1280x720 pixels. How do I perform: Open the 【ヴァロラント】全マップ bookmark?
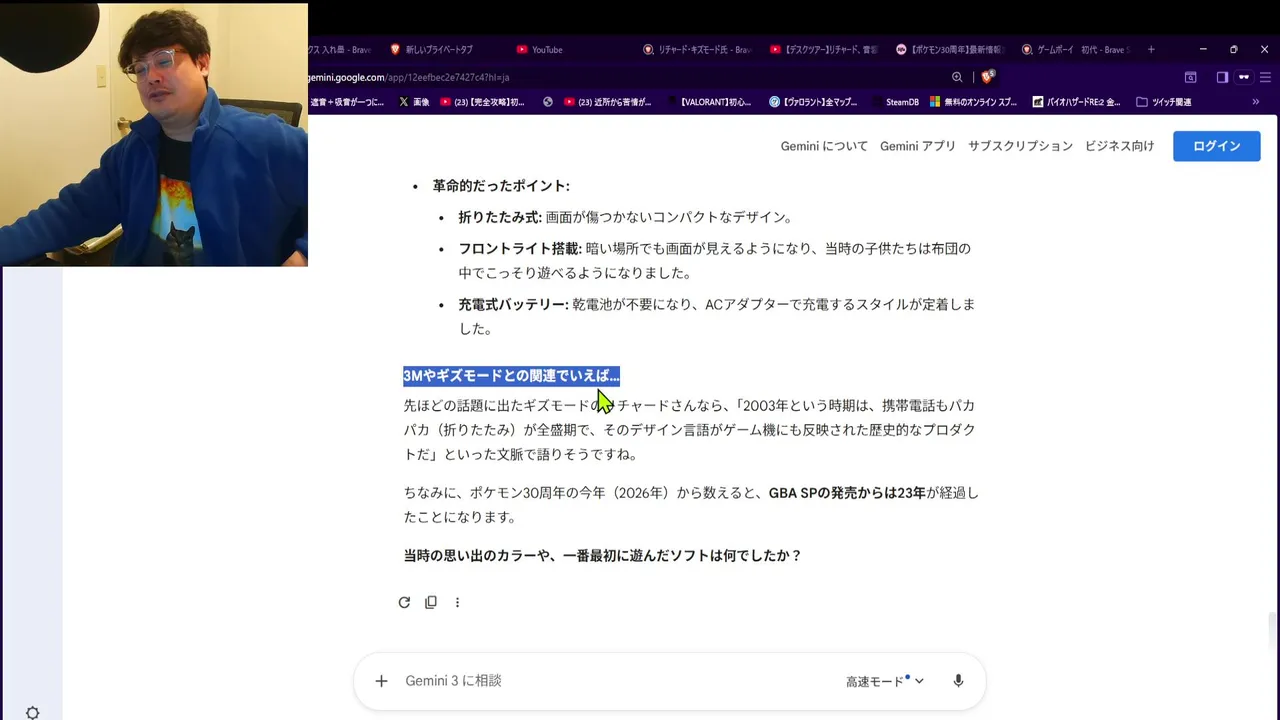coord(812,102)
